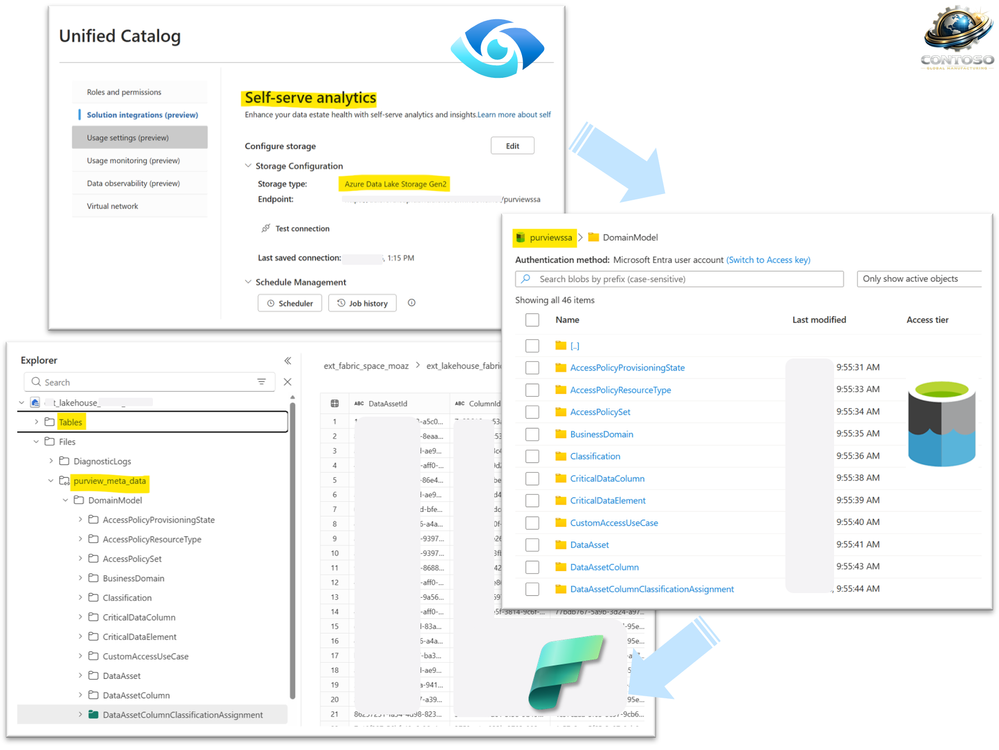999x750 pixels.
Task: Open Job history
Action: (x=363, y=303)
